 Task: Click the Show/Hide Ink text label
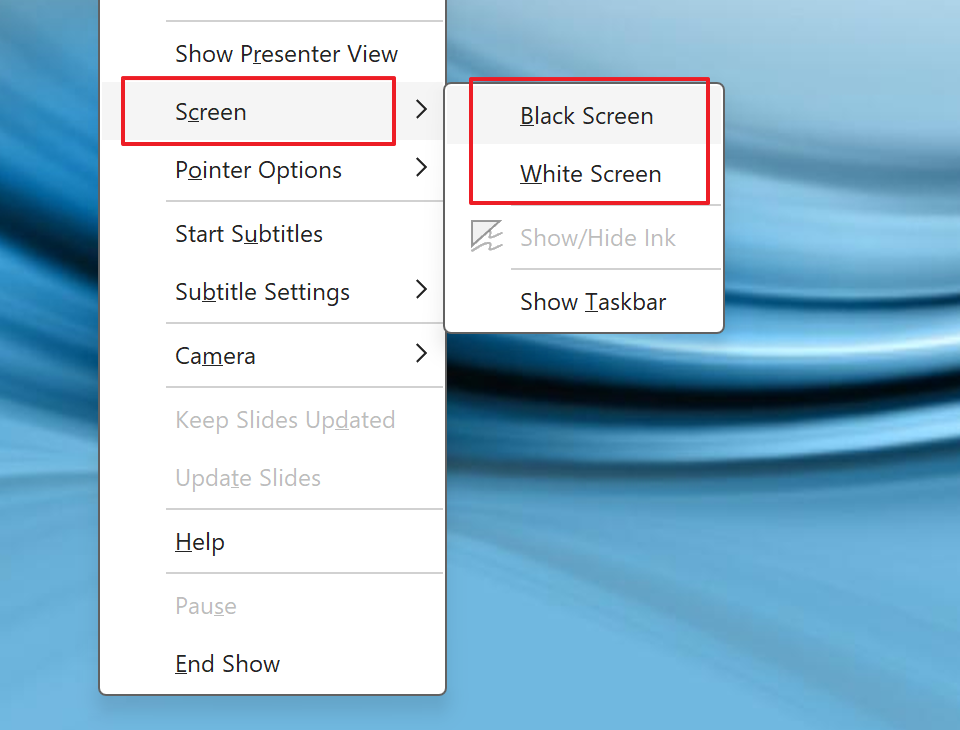pyautogui.click(x=598, y=238)
